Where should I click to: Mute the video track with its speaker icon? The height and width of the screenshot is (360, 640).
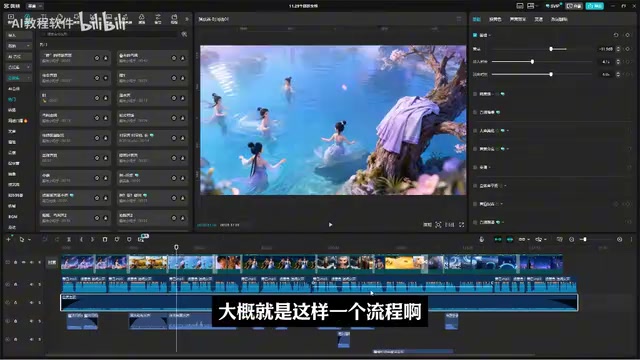31,262
